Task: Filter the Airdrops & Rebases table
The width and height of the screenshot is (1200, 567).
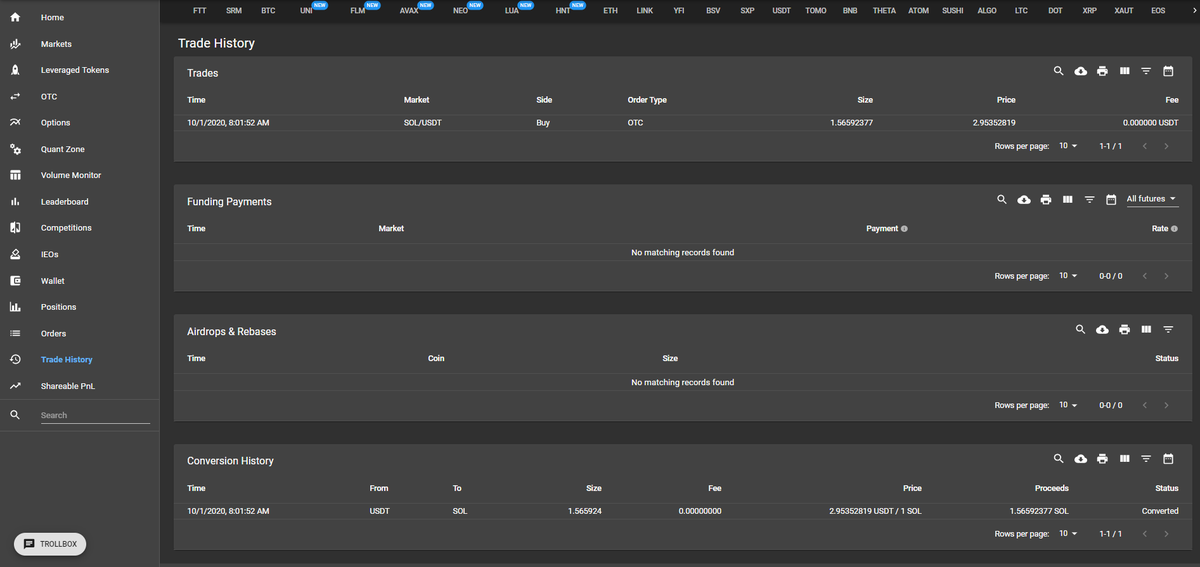Action: (1168, 329)
